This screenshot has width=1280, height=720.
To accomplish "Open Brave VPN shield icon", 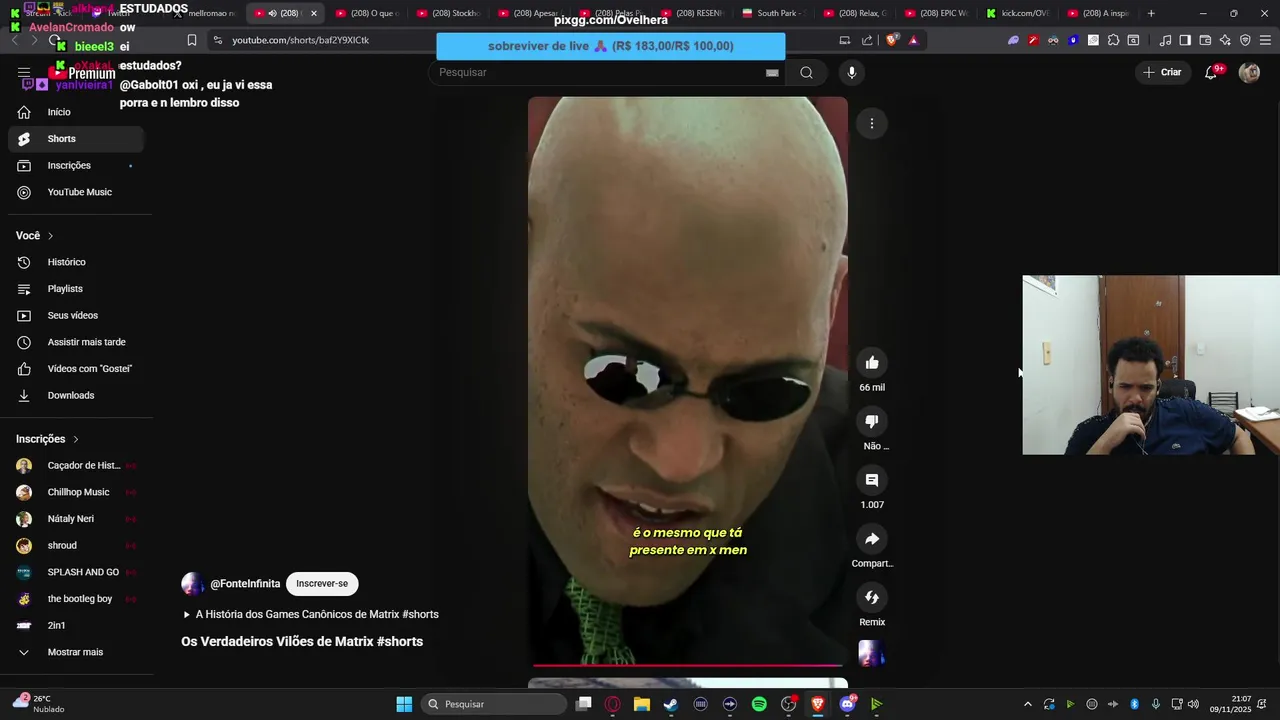I will (1245, 40).
